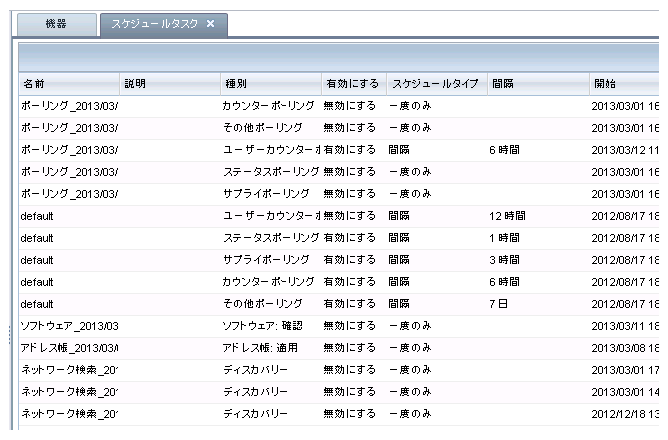Click the 説明 column header

pyautogui.click(x=168, y=83)
